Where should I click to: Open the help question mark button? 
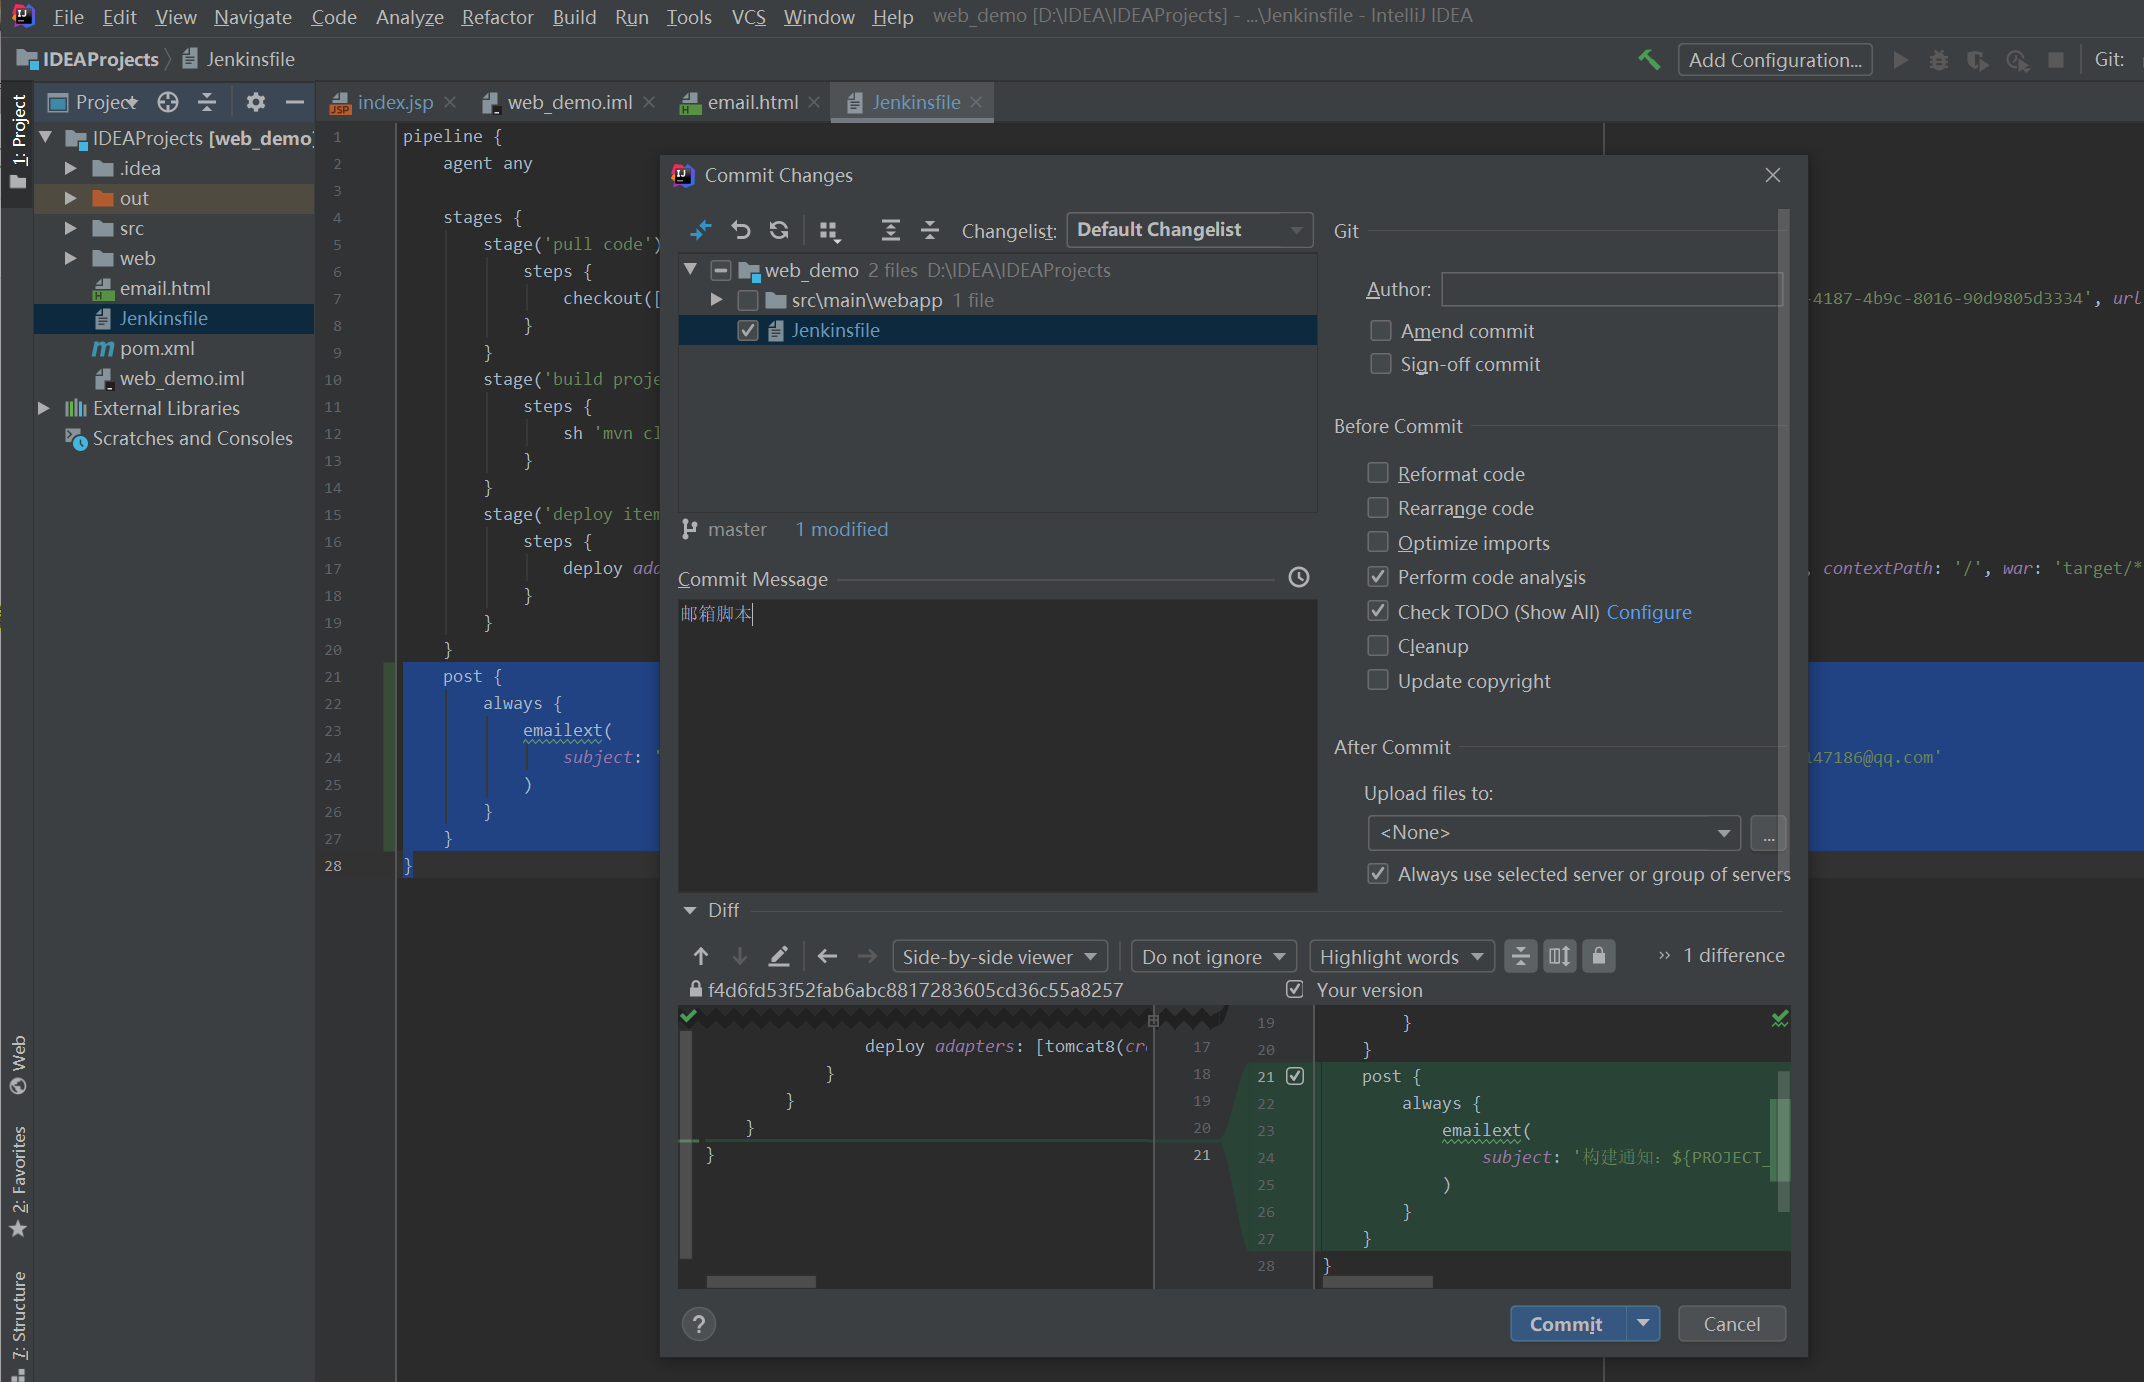(x=699, y=1324)
